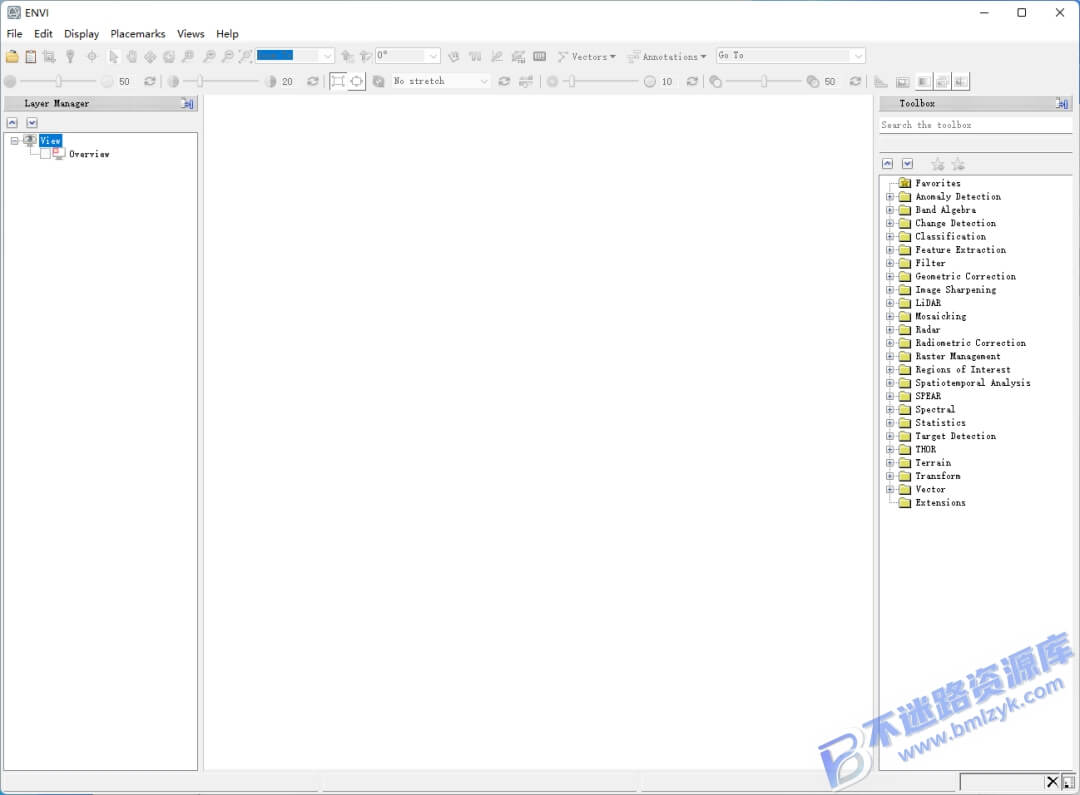Image resolution: width=1080 pixels, height=795 pixels.
Task: Open the Placemarks menu
Action: click(138, 34)
